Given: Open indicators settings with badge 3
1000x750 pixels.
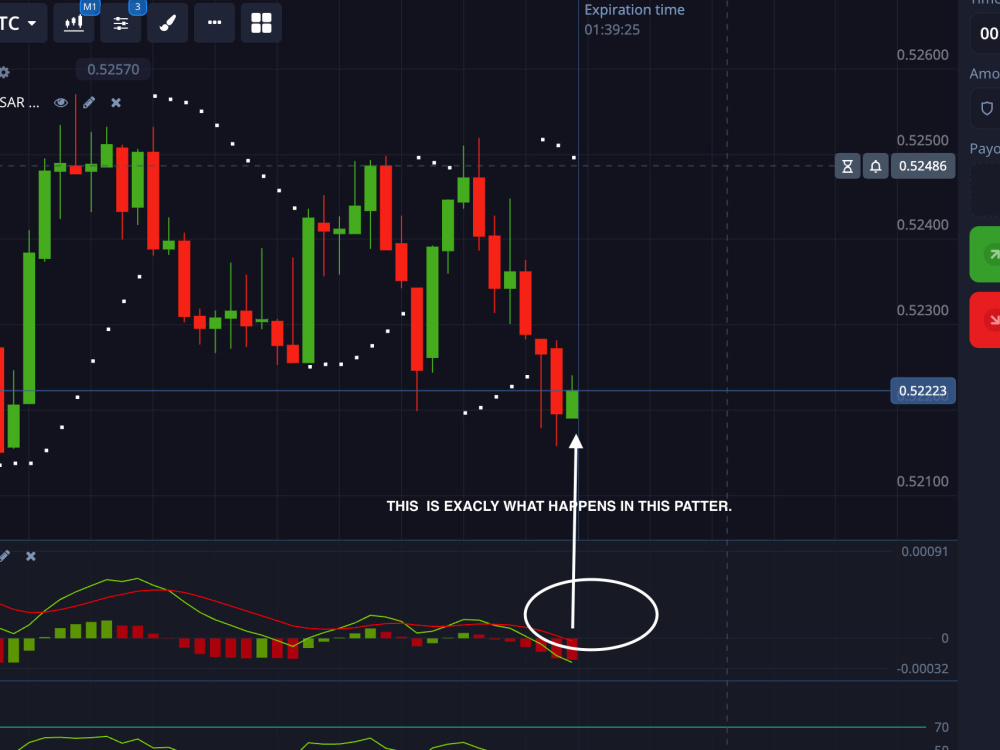Looking at the screenshot, I should pyautogui.click(x=121, y=24).
